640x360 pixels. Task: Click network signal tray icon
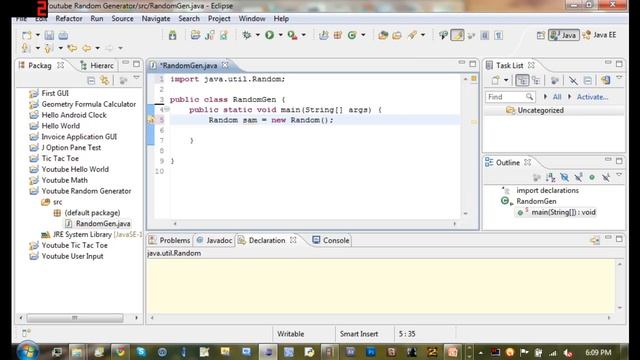(x=552, y=353)
